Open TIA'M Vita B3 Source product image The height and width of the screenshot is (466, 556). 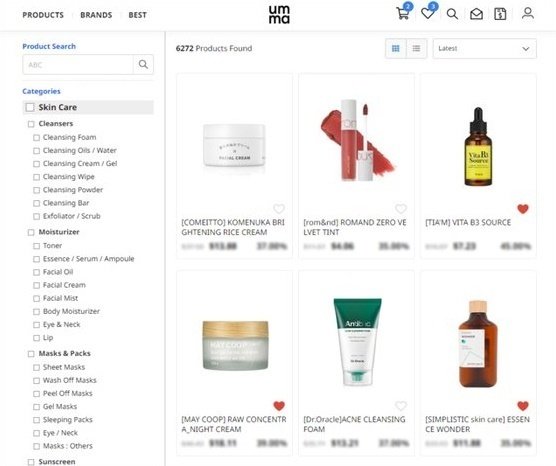478,146
